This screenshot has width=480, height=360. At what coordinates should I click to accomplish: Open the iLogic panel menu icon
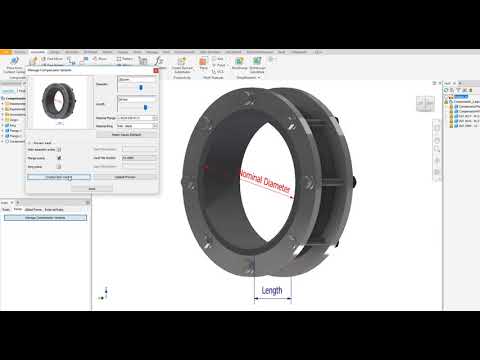coord(88,203)
